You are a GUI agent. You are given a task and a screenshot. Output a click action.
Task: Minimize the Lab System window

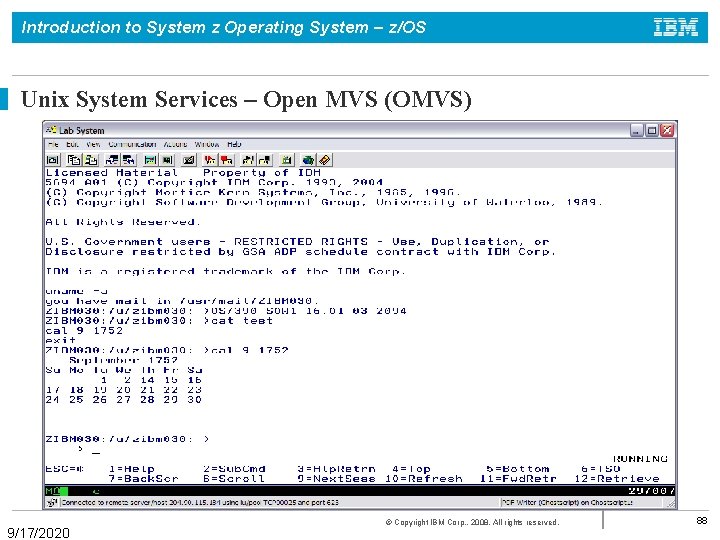click(x=637, y=130)
